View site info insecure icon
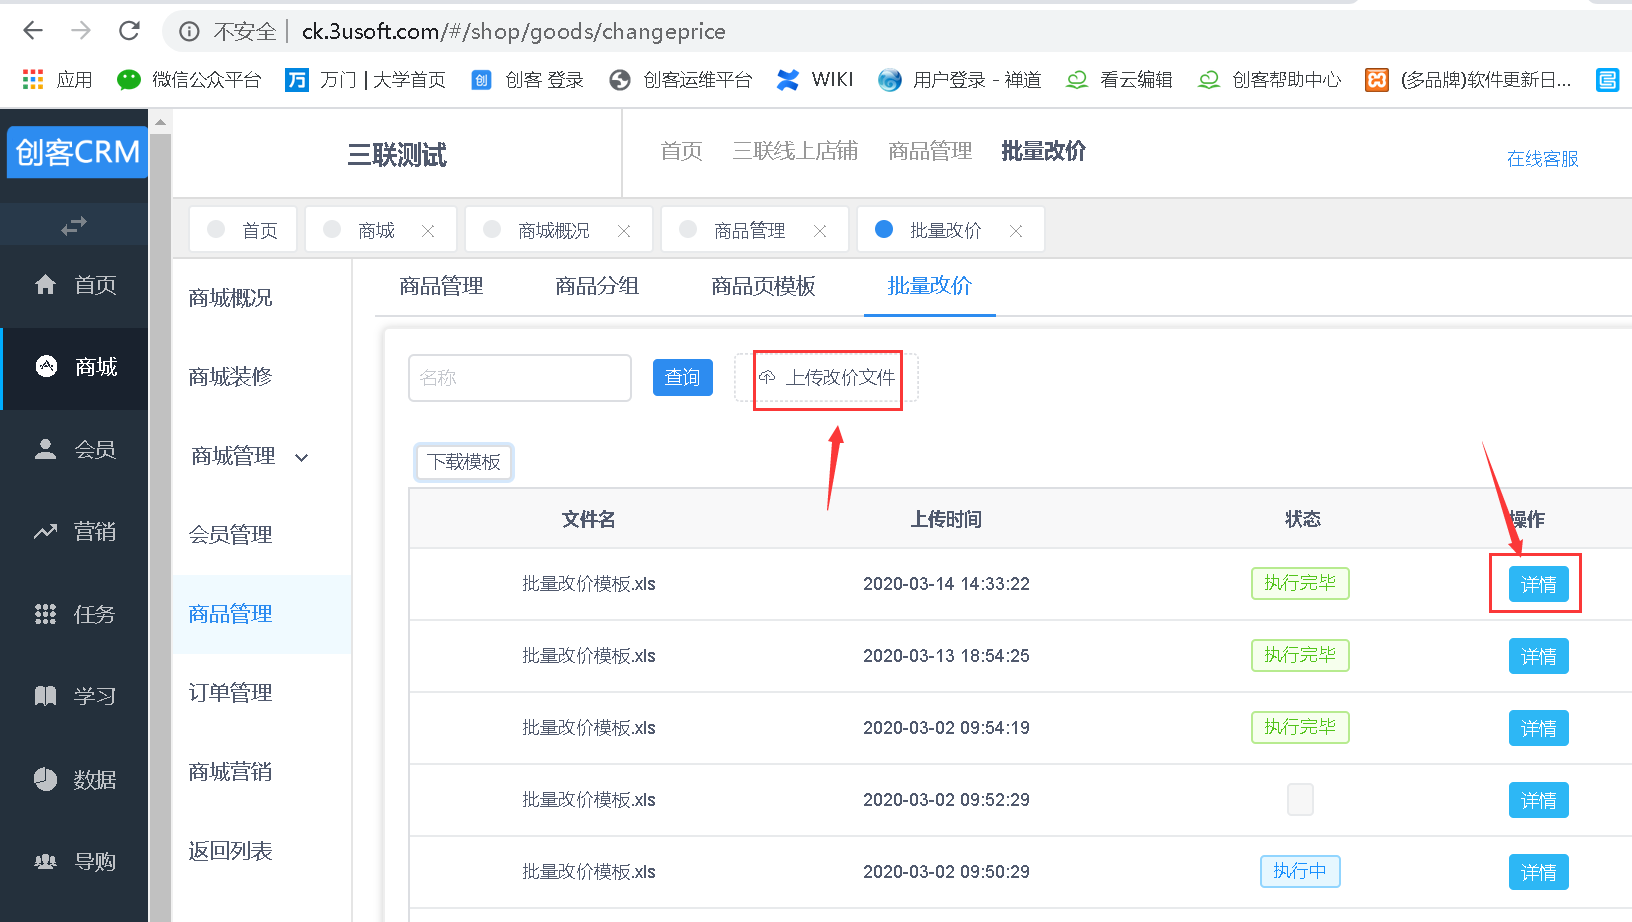1632x922 pixels. (189, 32)
